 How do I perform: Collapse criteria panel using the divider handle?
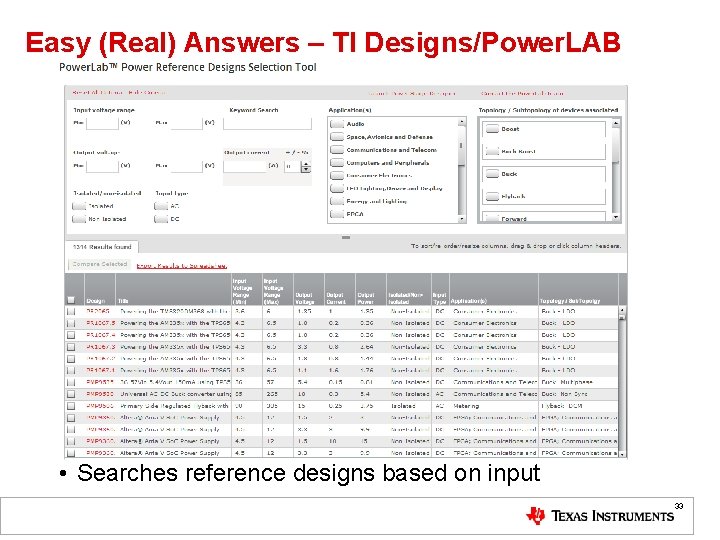[346, 237]
